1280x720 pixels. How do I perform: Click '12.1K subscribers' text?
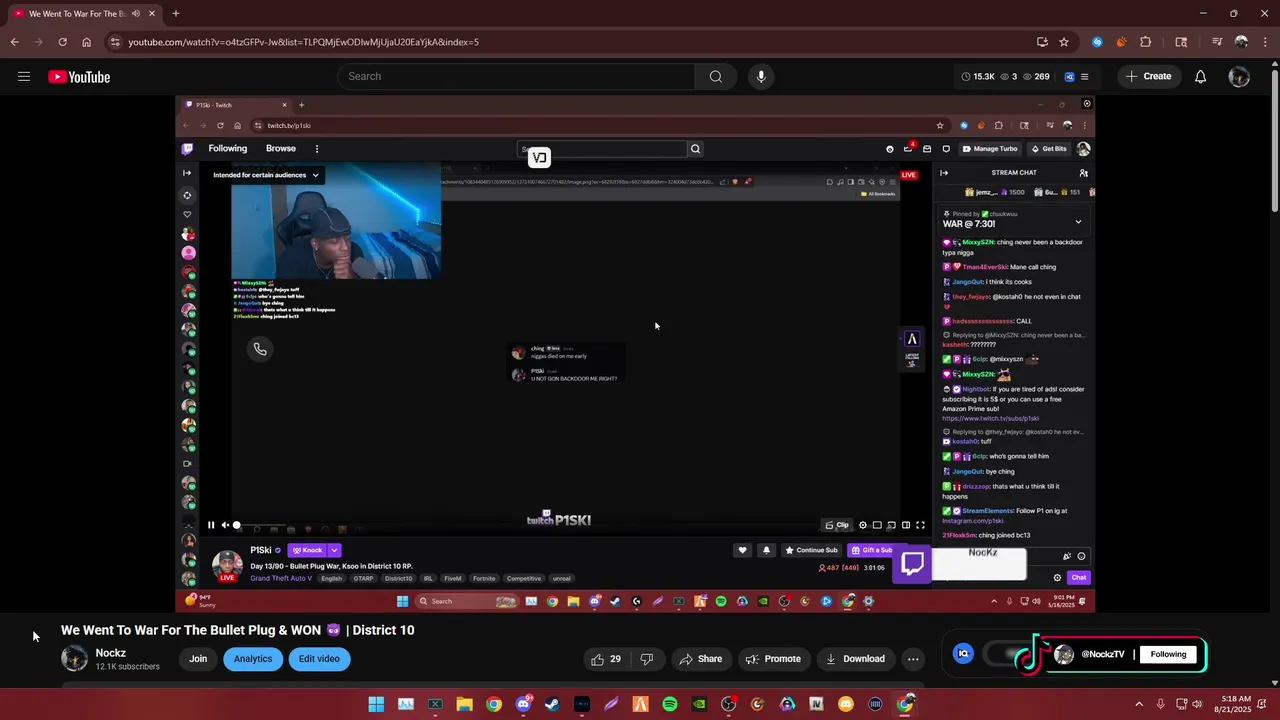127,667
